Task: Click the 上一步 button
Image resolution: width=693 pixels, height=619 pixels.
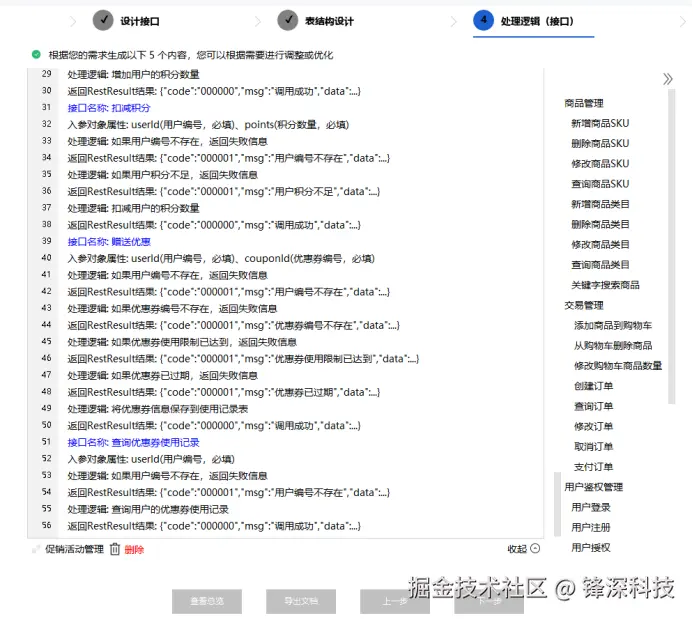Action: pyautogui.click(x=395, y=601)
